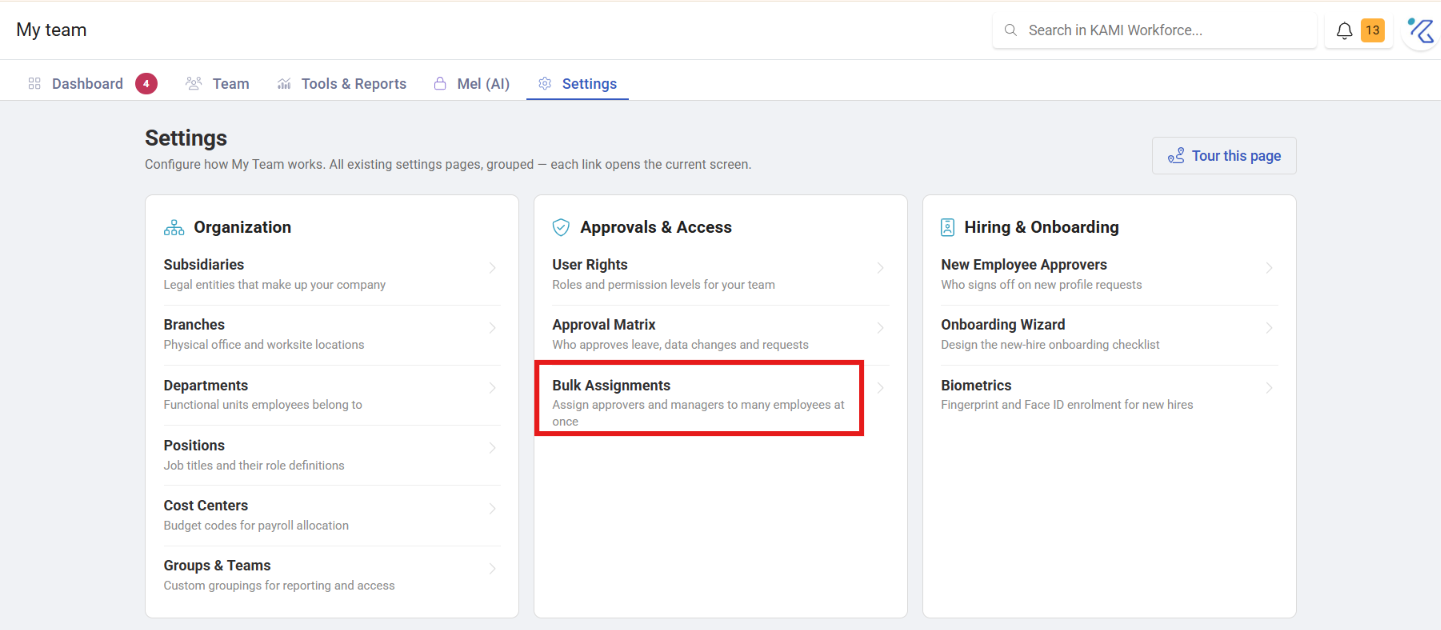1441x630 pixels.
Task: Open the Tools & Reports tab
Action: [341, 84]
